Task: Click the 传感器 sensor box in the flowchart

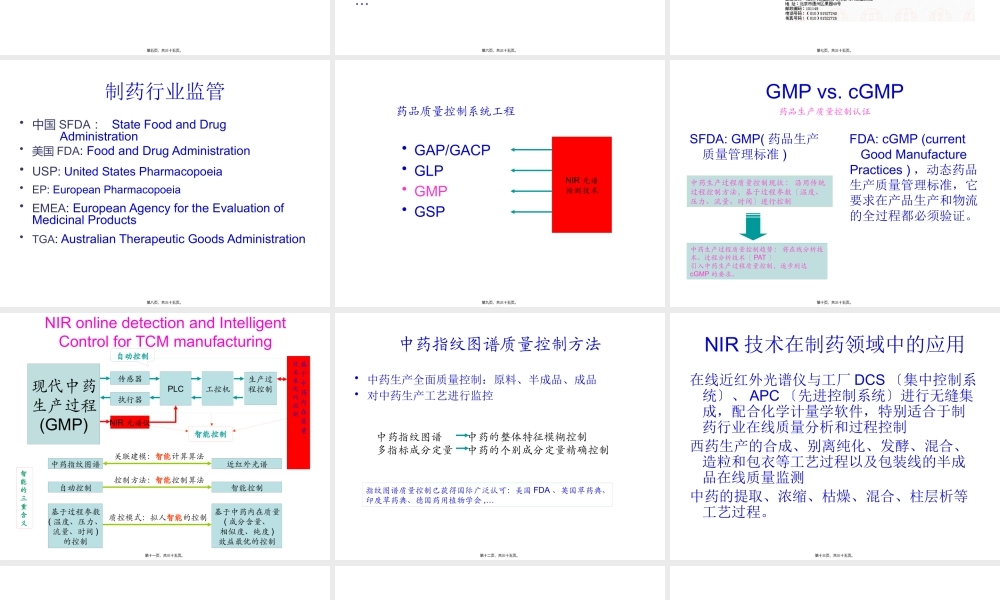Action: 130,379
